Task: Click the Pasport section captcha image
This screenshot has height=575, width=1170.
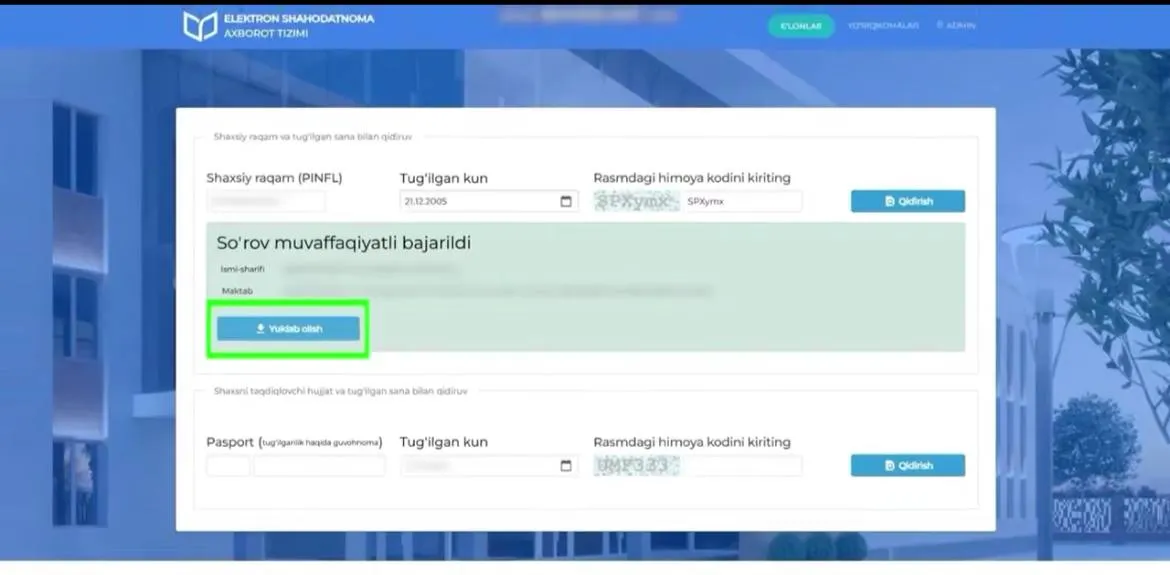Action: point(636,466)
